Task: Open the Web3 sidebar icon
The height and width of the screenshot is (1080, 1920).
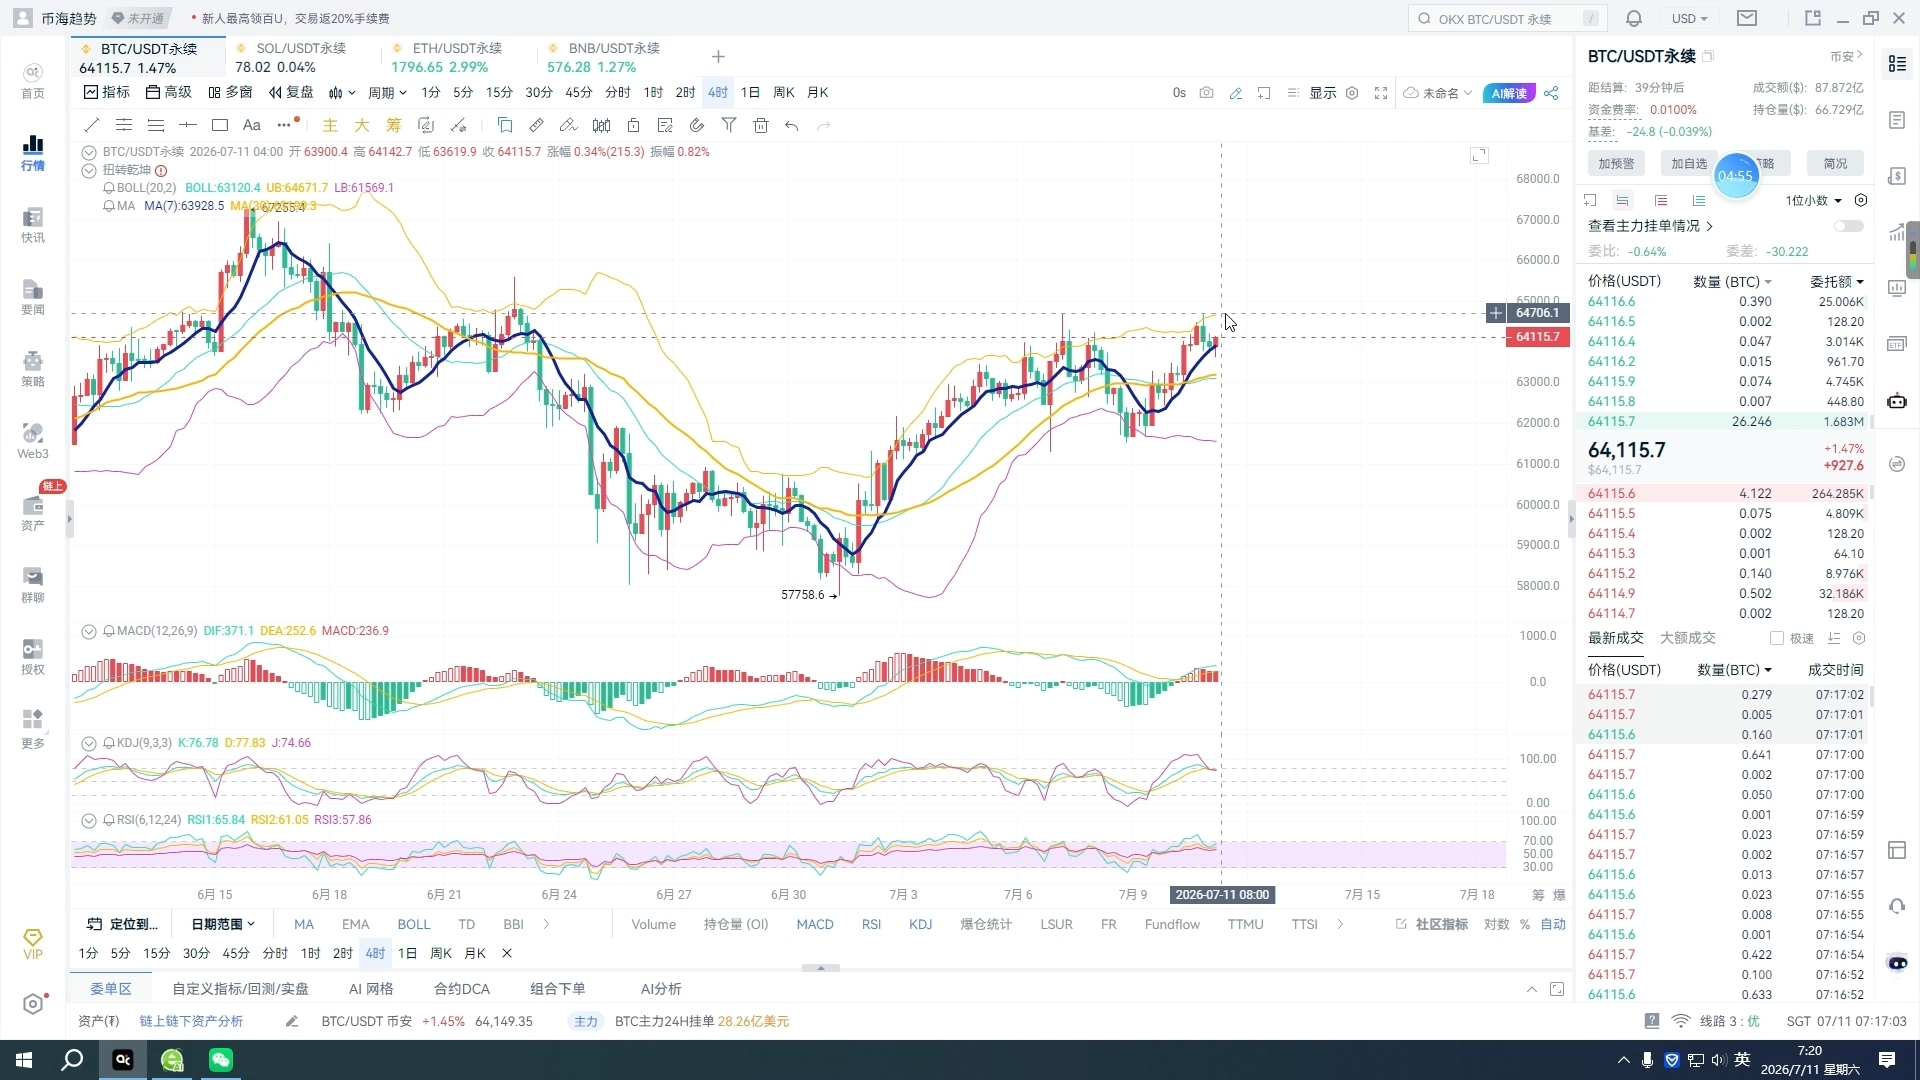Action: 33,441
